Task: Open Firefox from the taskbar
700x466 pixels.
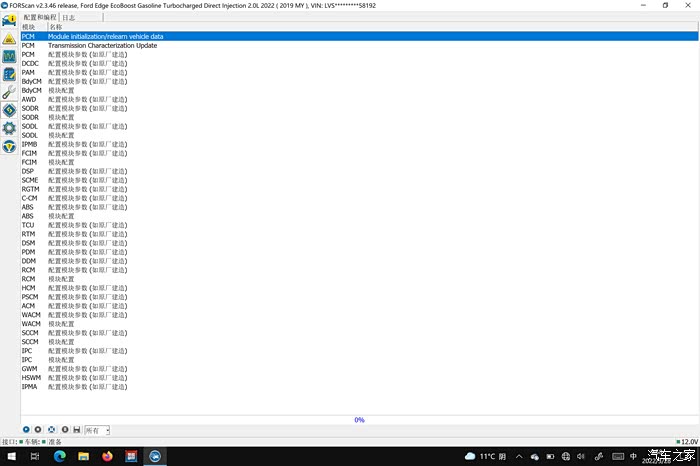Action: click(107, 456)
